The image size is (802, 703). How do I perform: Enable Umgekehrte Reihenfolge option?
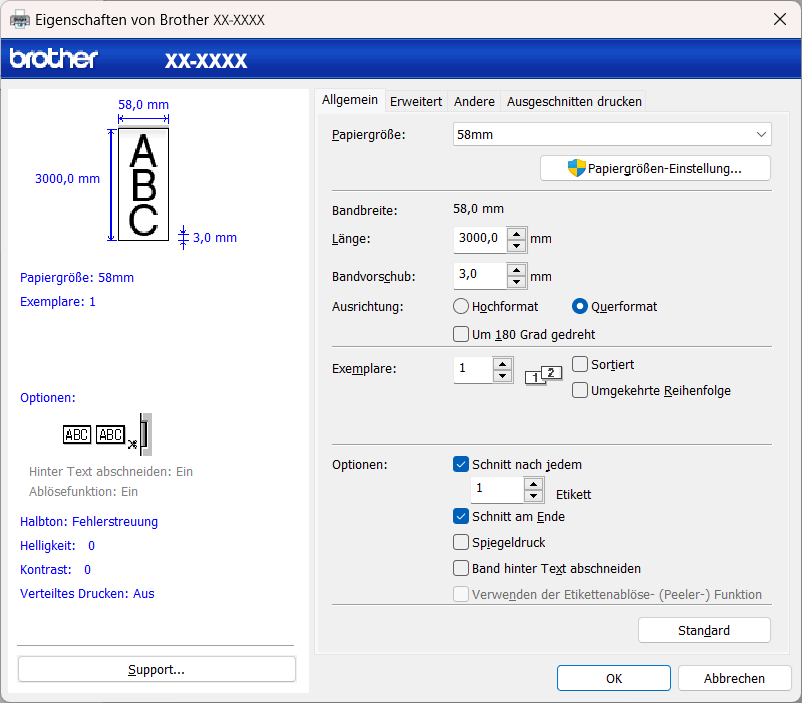pos(580,390)
